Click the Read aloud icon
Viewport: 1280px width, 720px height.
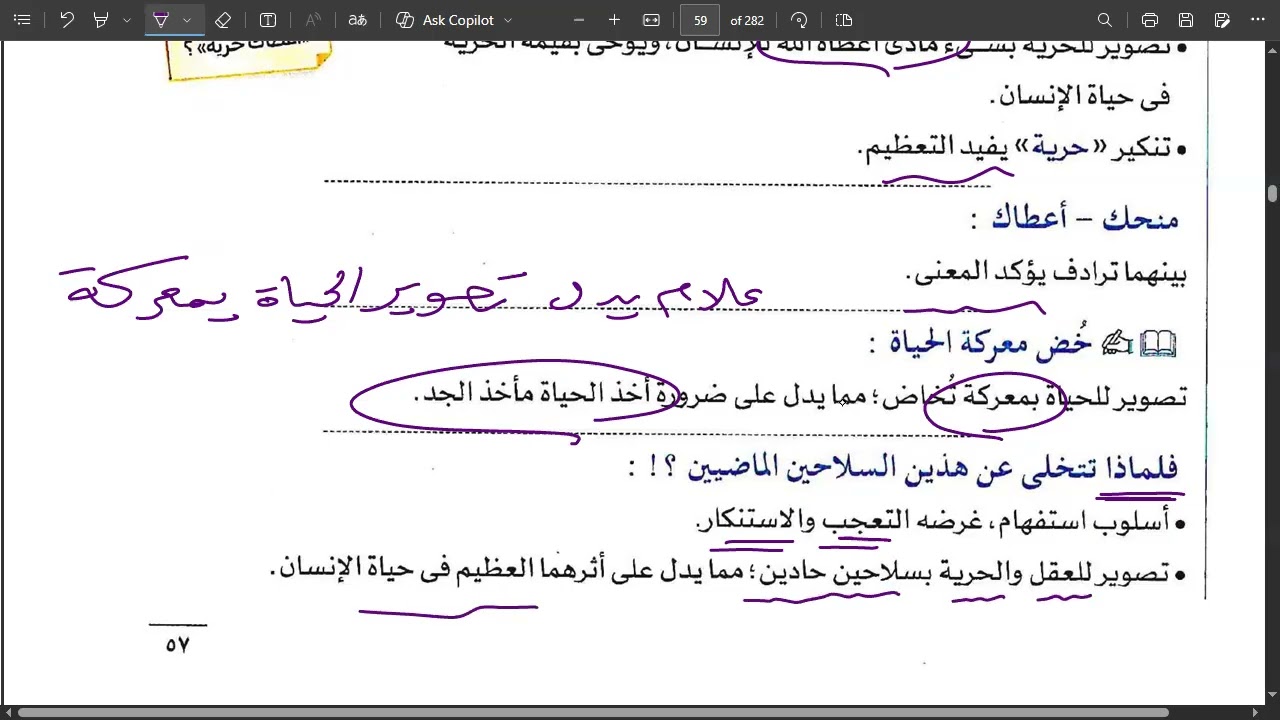(x=313, y=20)
